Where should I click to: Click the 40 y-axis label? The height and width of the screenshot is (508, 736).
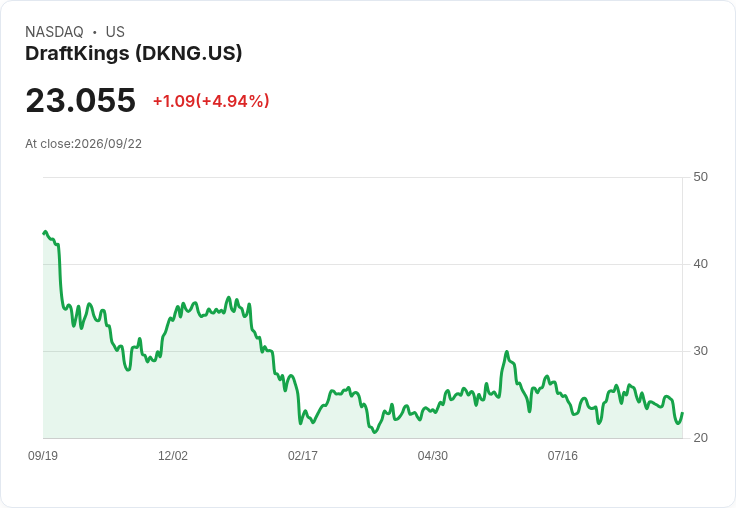700,264
